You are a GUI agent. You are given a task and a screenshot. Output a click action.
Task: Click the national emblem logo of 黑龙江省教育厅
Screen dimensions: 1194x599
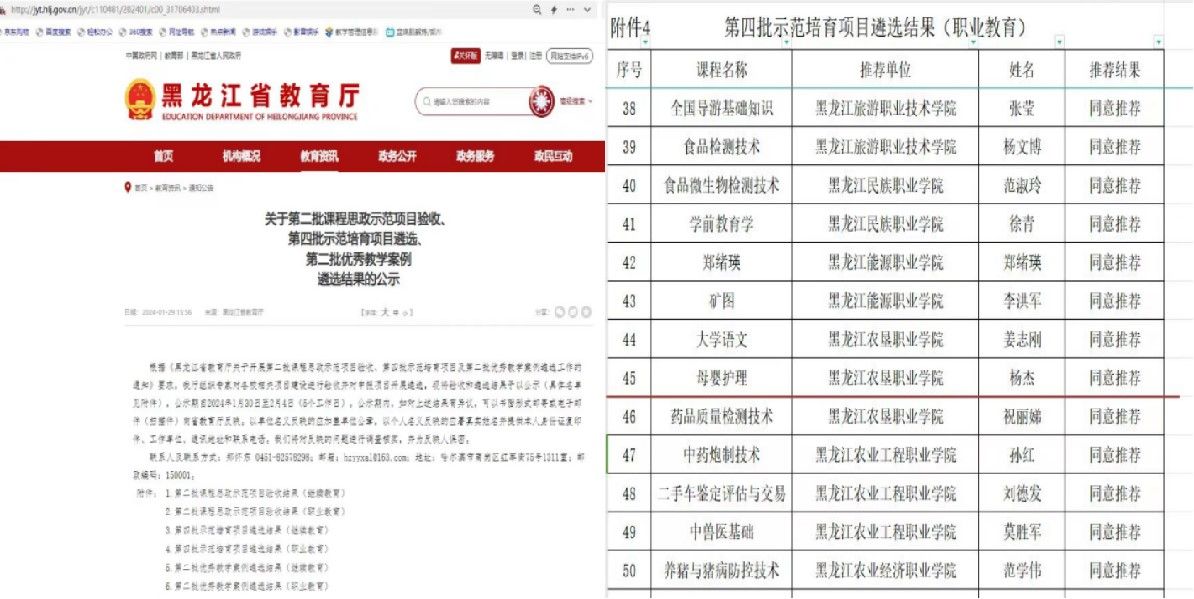pos(139,99)
